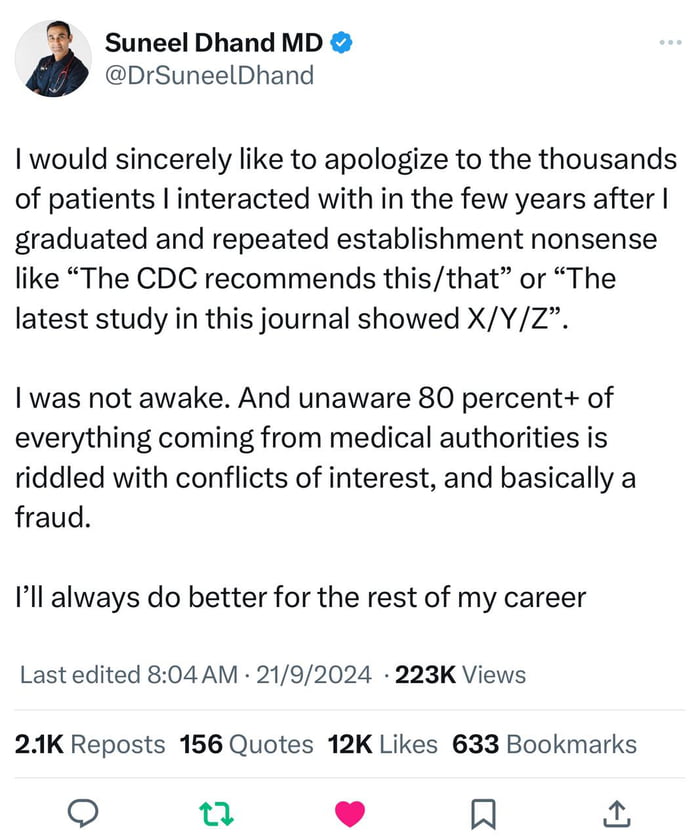The height and width of the screenshot is (840, 700).
Task: Click the 633 Bookmarks count
Action: point(544,744)
